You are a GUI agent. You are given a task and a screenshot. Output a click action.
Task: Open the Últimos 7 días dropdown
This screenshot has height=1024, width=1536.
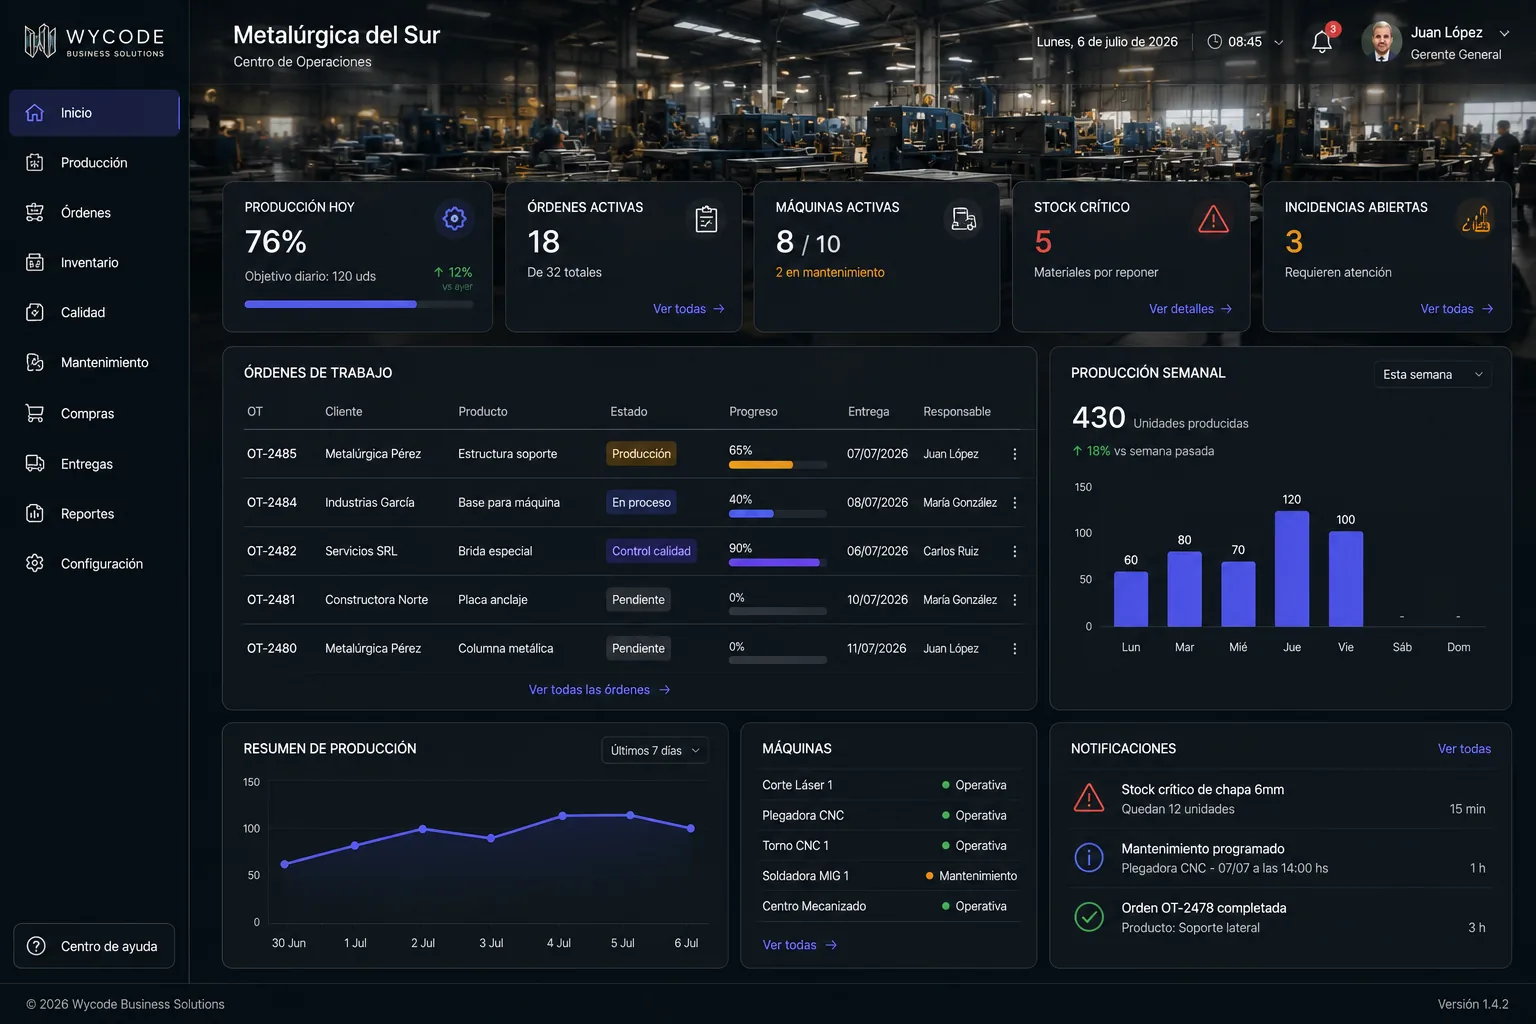pyautogui.click(x=655, y=750)
